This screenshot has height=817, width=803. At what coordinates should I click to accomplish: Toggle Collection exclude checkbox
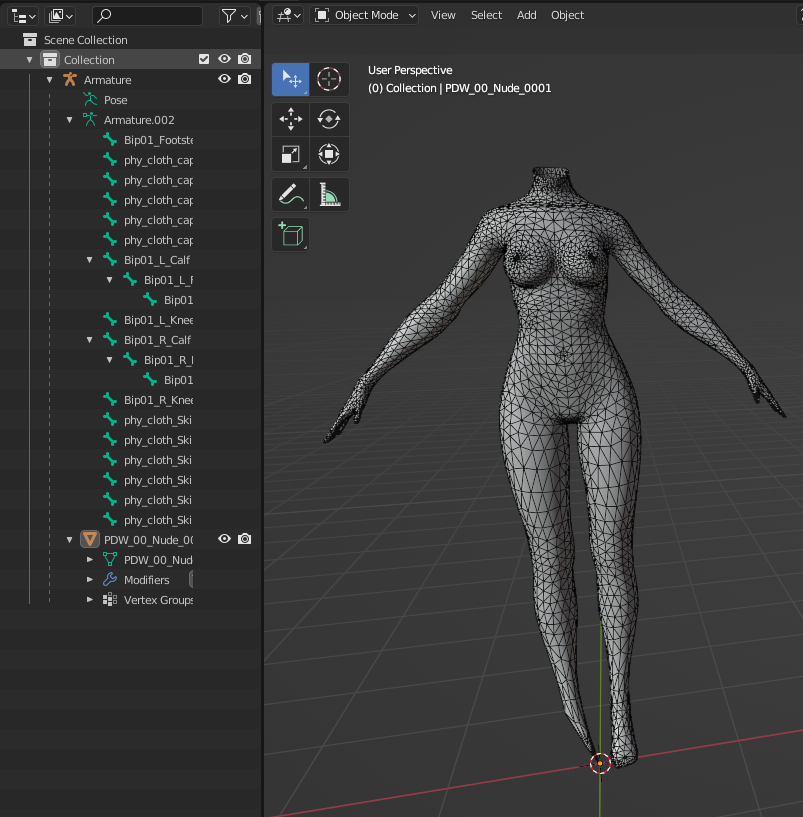click(205, 60)
